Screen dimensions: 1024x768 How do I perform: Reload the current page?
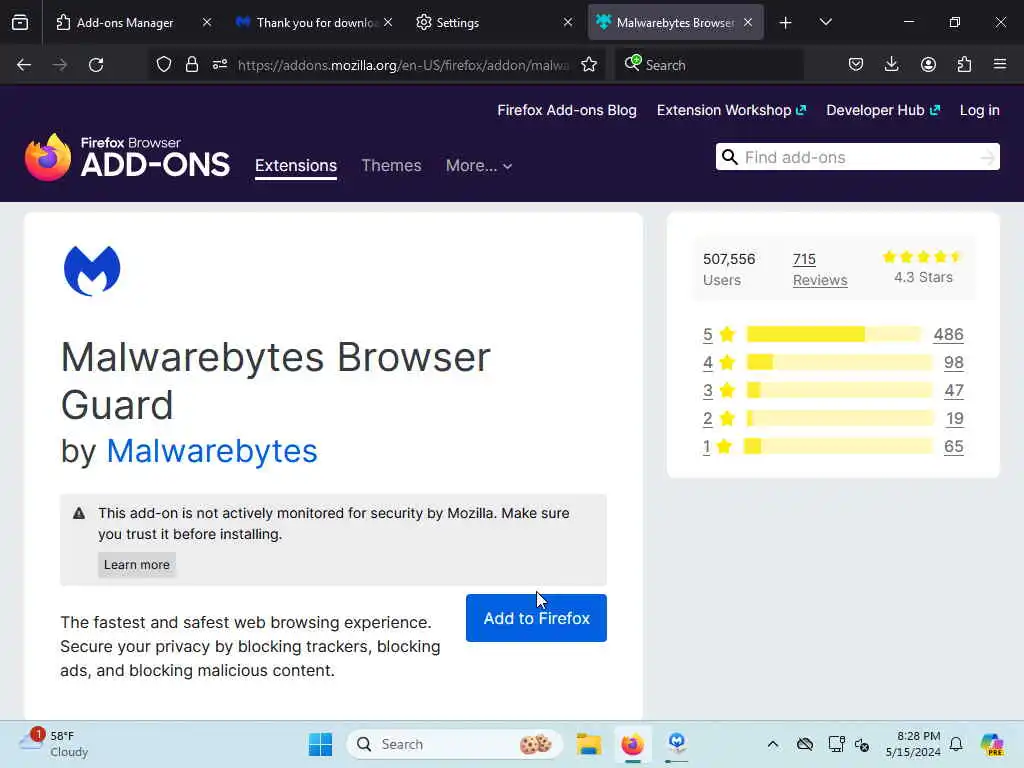coord(96,65)
